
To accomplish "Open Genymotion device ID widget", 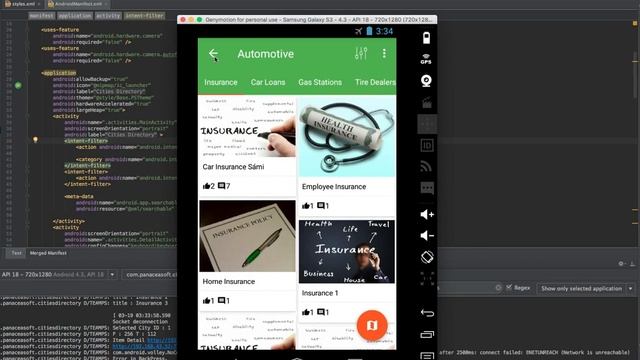I will (x=427, y=145).
